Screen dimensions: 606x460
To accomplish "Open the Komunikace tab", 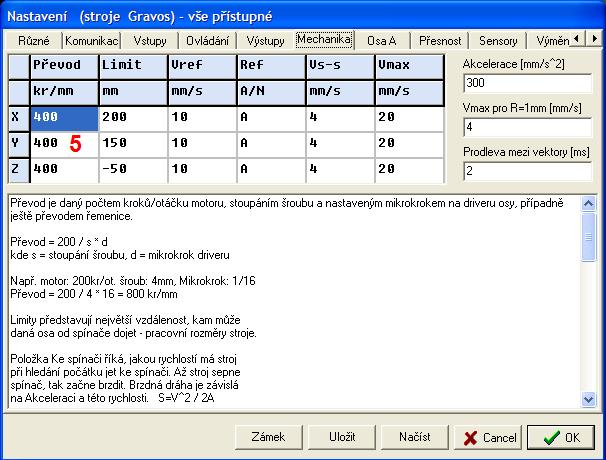I will (x=92, y=41).
